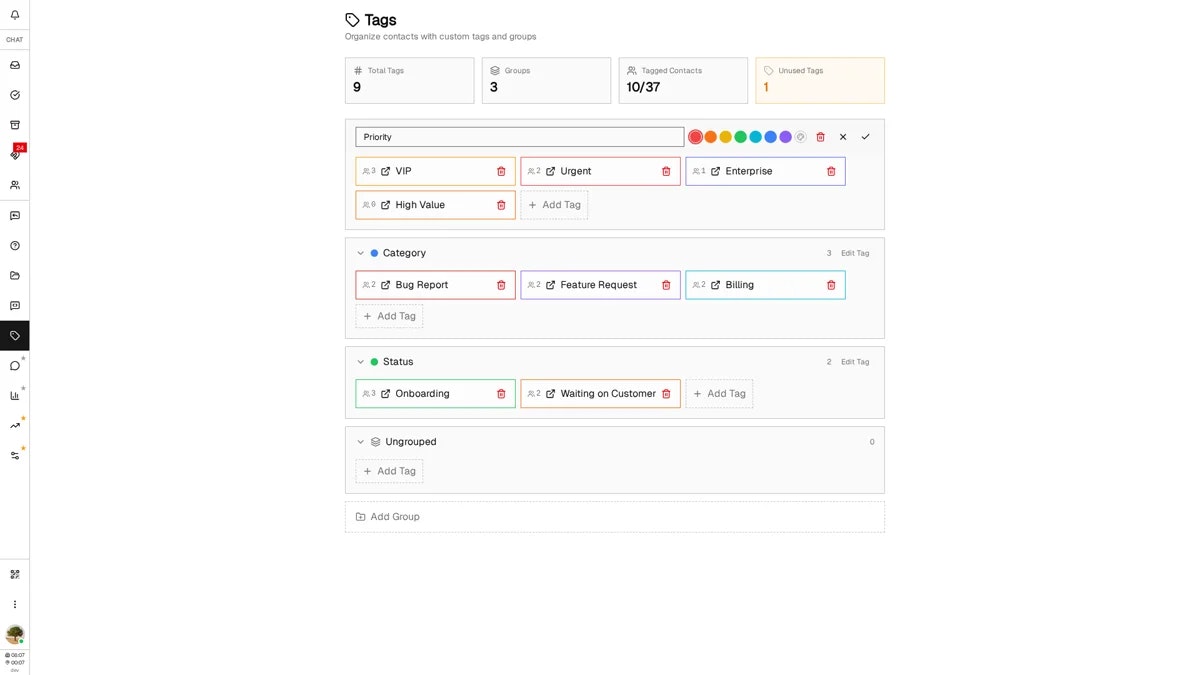Open the VIP tag's external link icon

[x=387, y=171]
